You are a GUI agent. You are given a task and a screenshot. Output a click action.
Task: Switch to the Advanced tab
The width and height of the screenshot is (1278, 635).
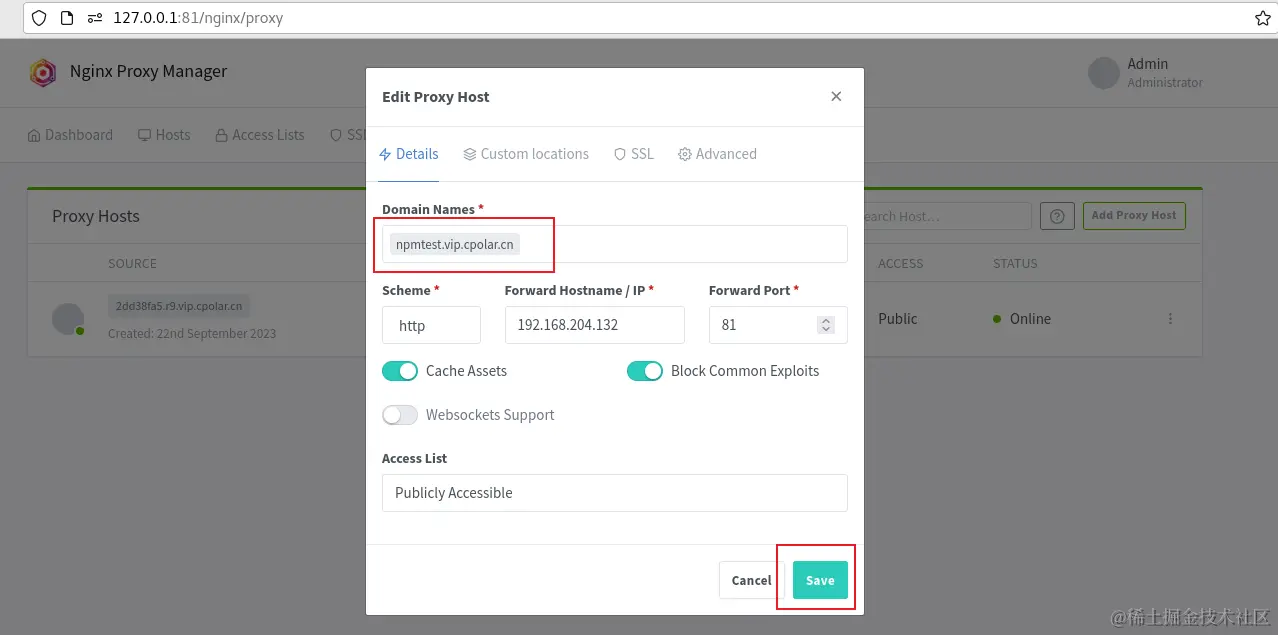pyautogui.click(x=717, y=154)
